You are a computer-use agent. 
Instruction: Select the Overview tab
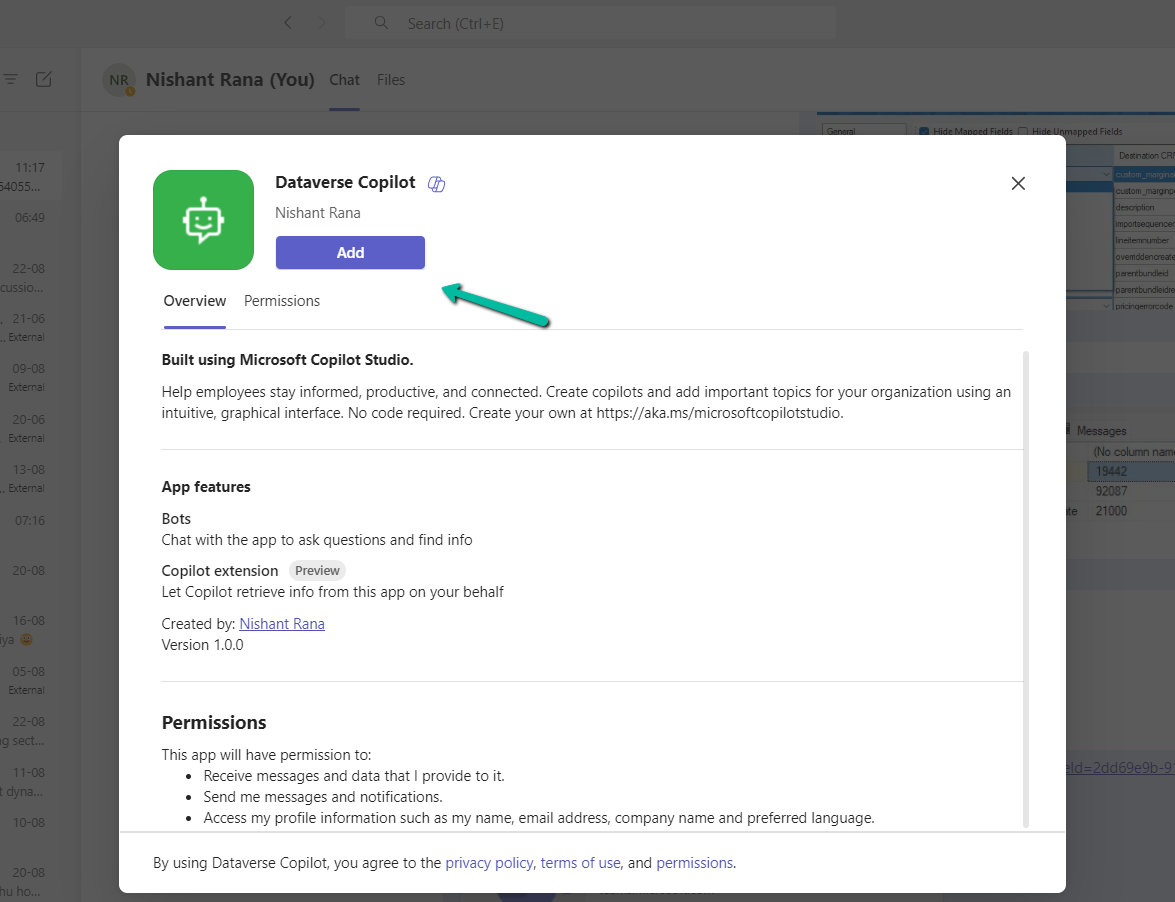click(x=194, y=301)
